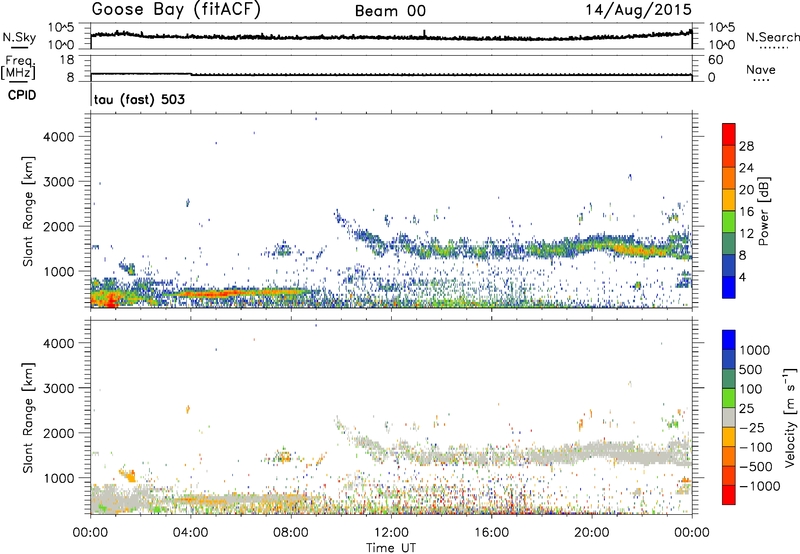
Task: Click the N.Search legend label
Action: click(x=772, y=37)
